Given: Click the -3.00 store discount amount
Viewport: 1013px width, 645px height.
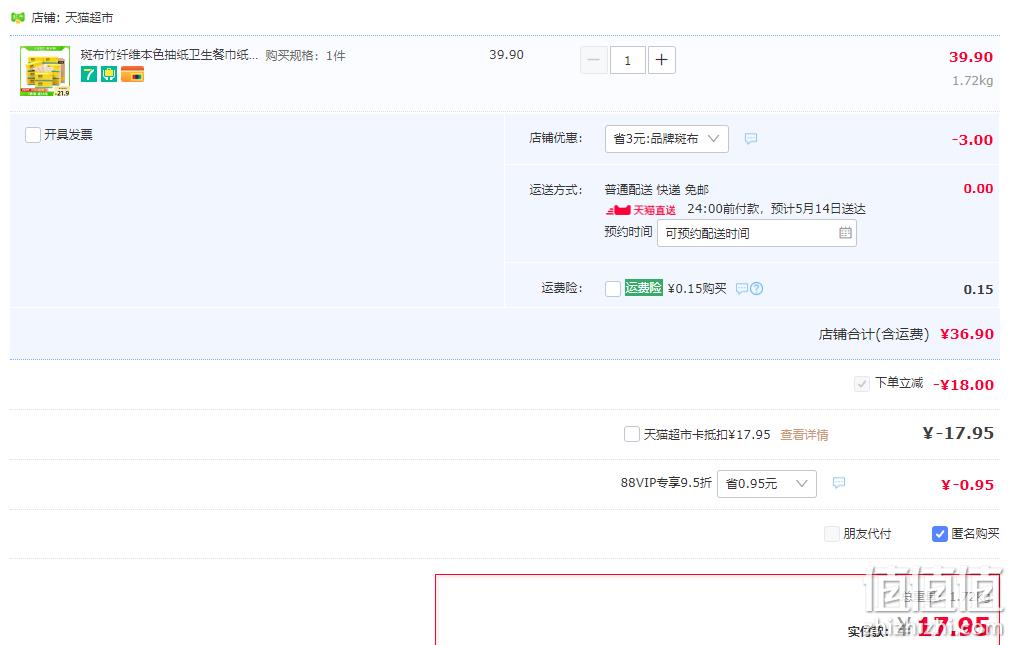Looking at the screenshot, I should [x=972, y=140].
